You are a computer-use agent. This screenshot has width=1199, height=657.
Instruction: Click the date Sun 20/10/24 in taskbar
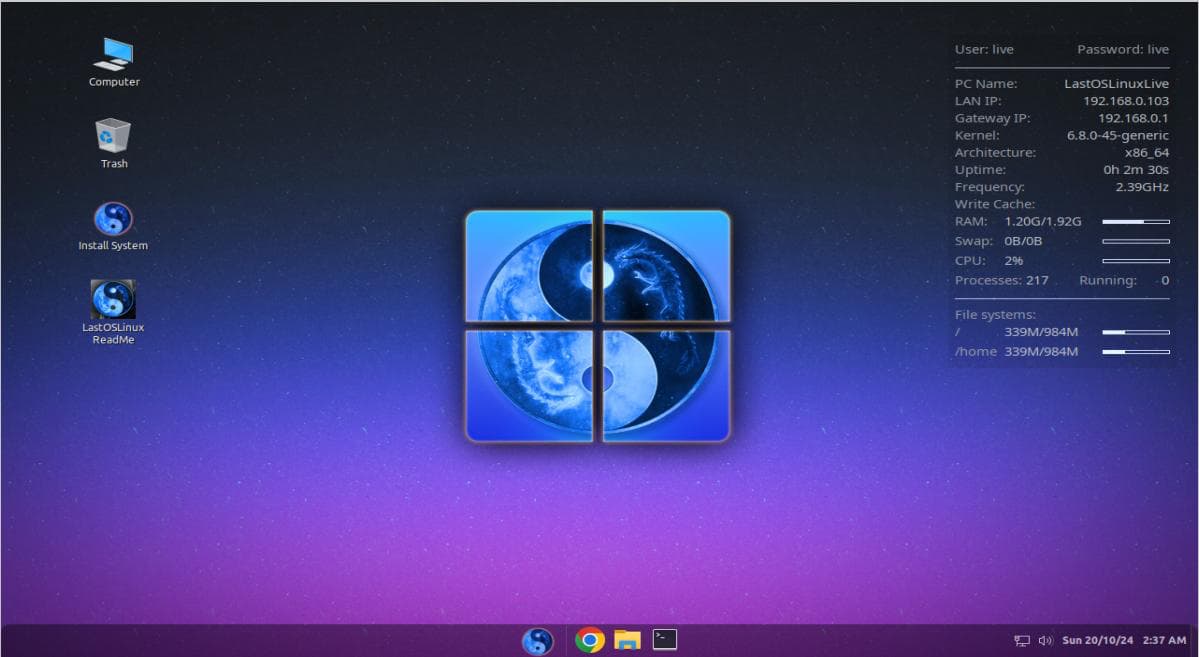pyautogui.click(x=1095, y=640)
